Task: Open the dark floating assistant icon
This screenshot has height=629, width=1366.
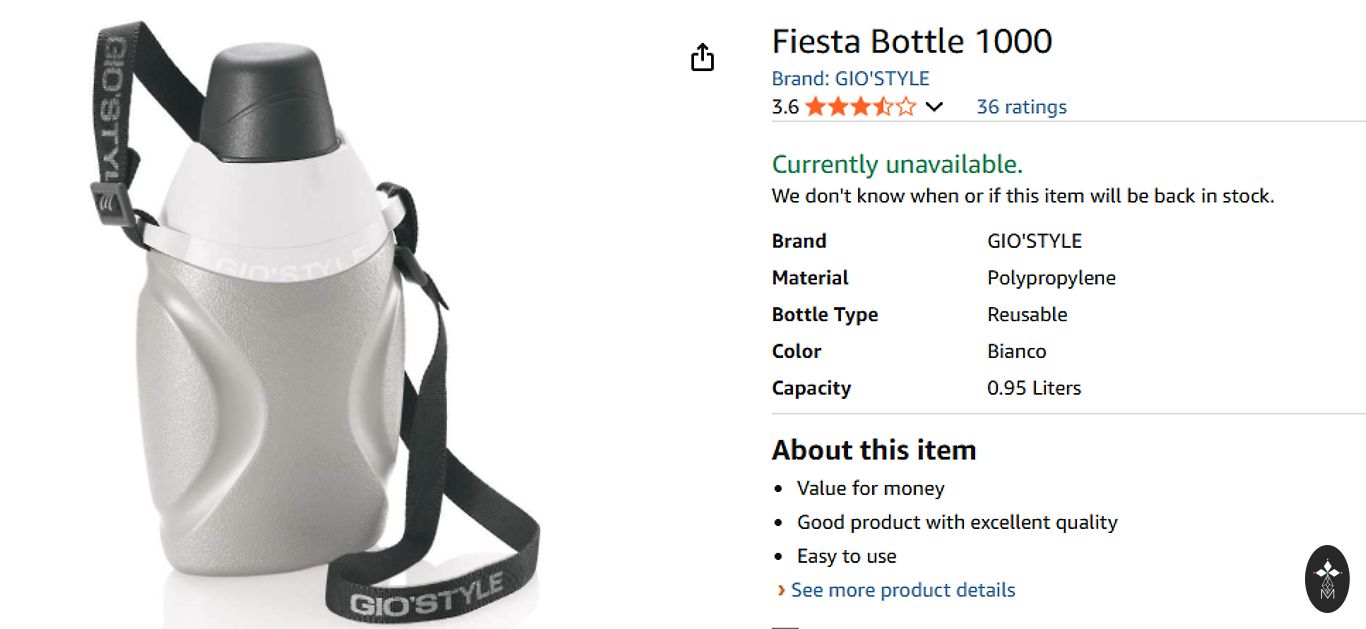Action: tap(1327, 579)
